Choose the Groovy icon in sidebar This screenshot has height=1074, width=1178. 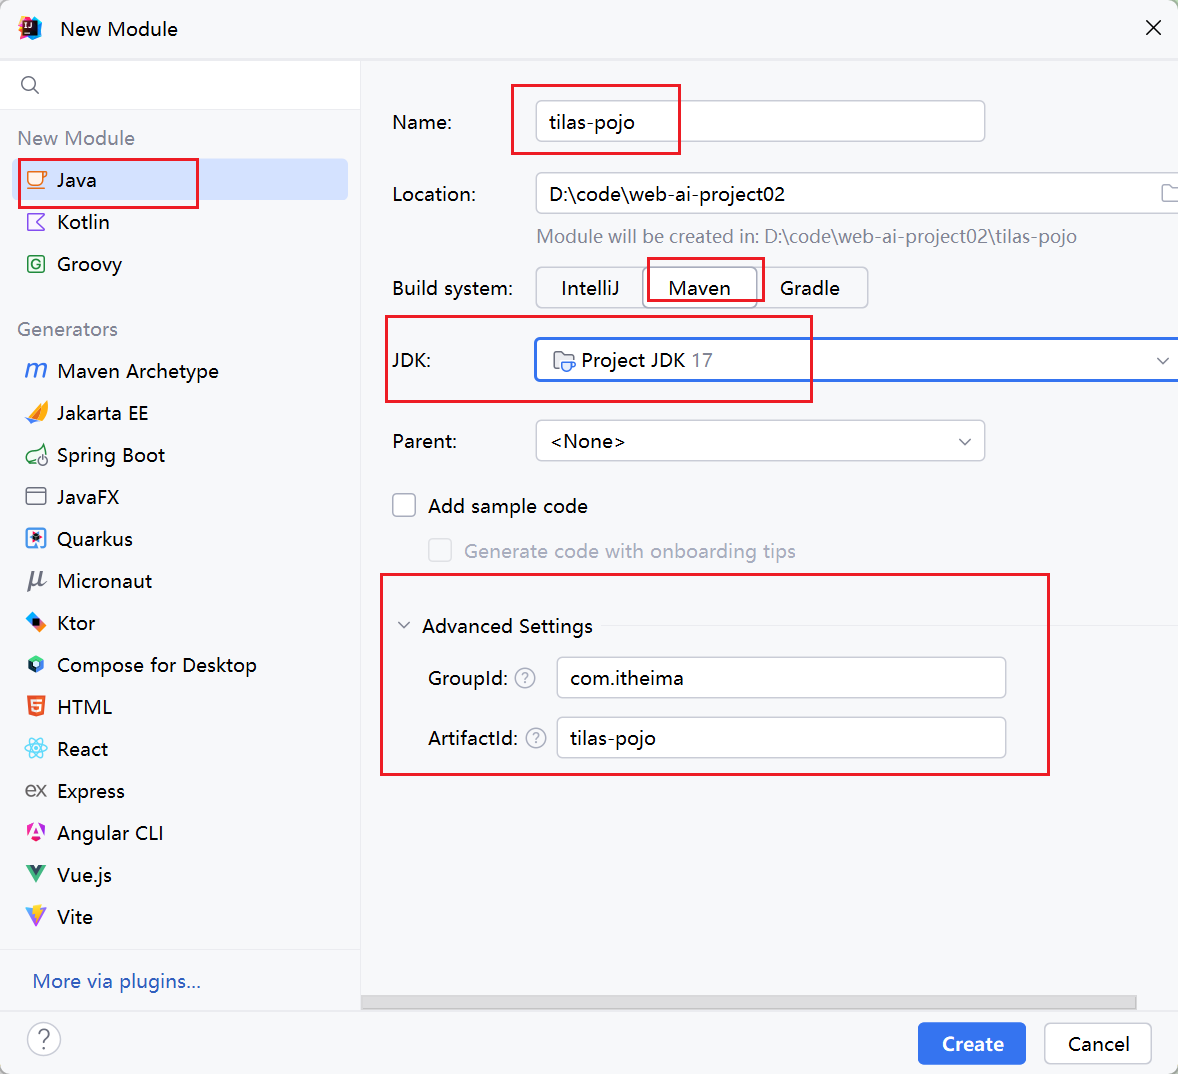tap(36, 264)
